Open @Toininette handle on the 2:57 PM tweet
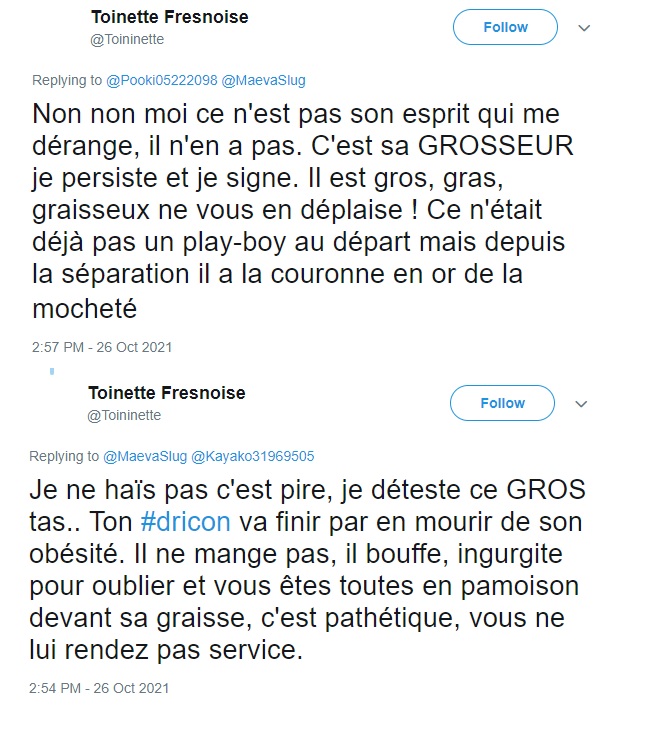 [127, 39]
